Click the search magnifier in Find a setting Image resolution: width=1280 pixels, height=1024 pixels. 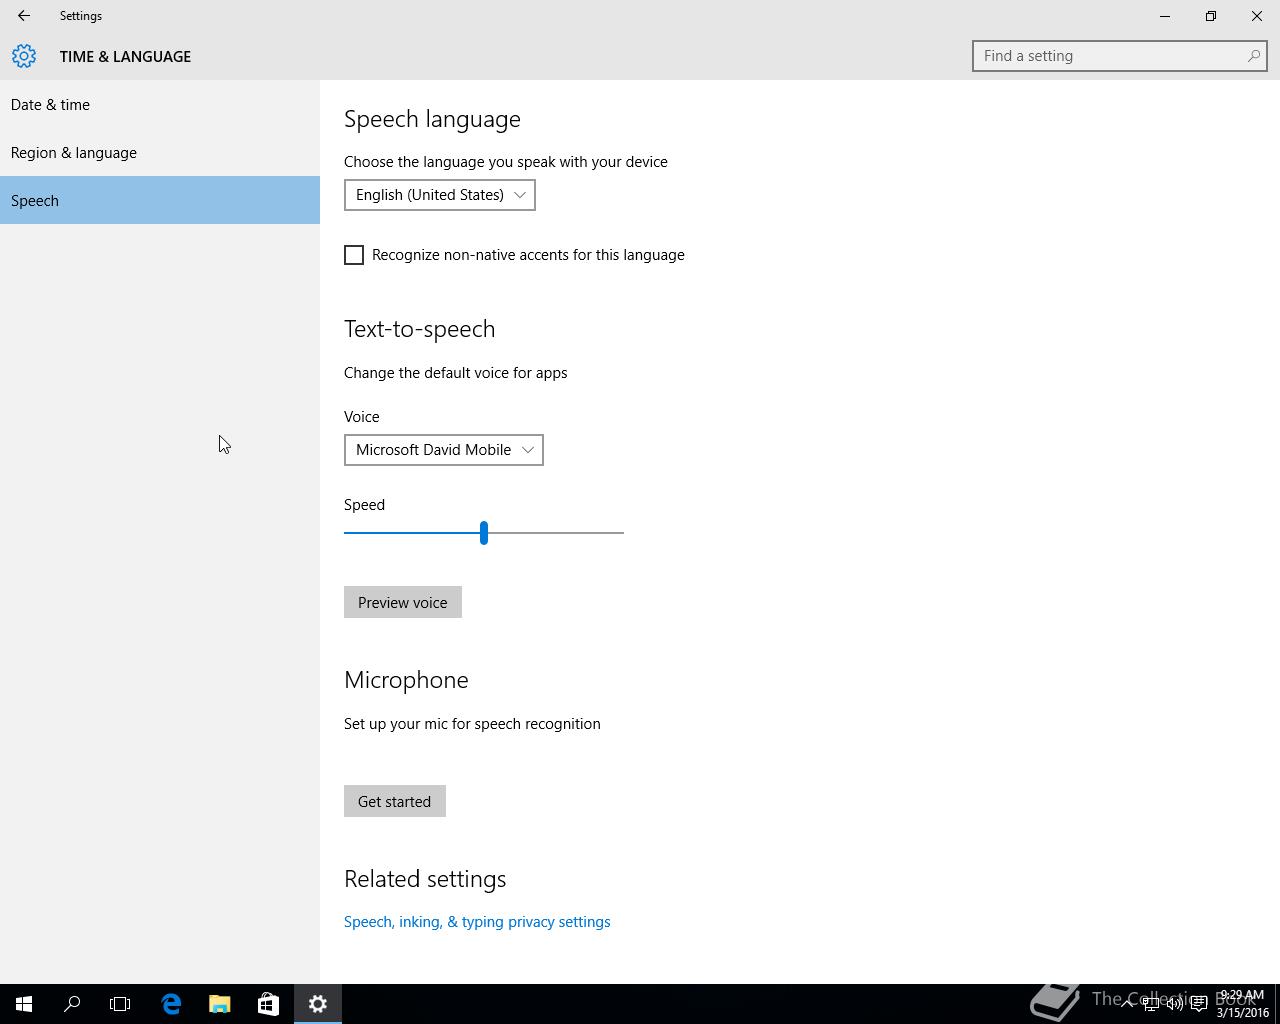pos(1253,56)
